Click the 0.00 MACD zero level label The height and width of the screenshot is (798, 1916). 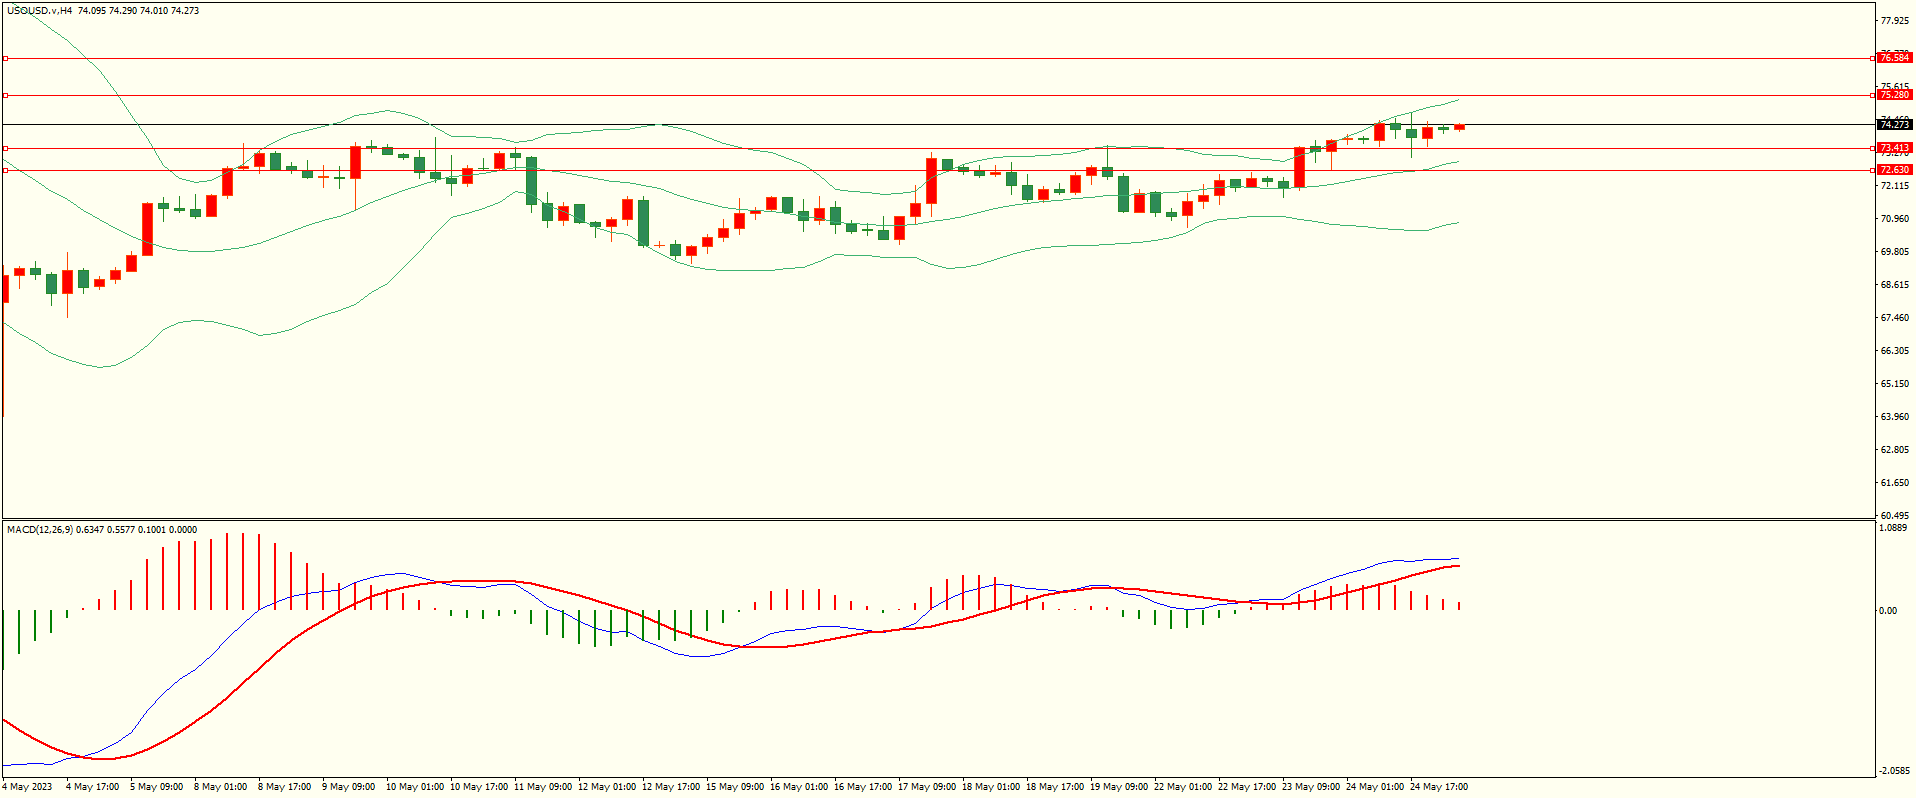pyautogui.click(x=1888, y=610)
